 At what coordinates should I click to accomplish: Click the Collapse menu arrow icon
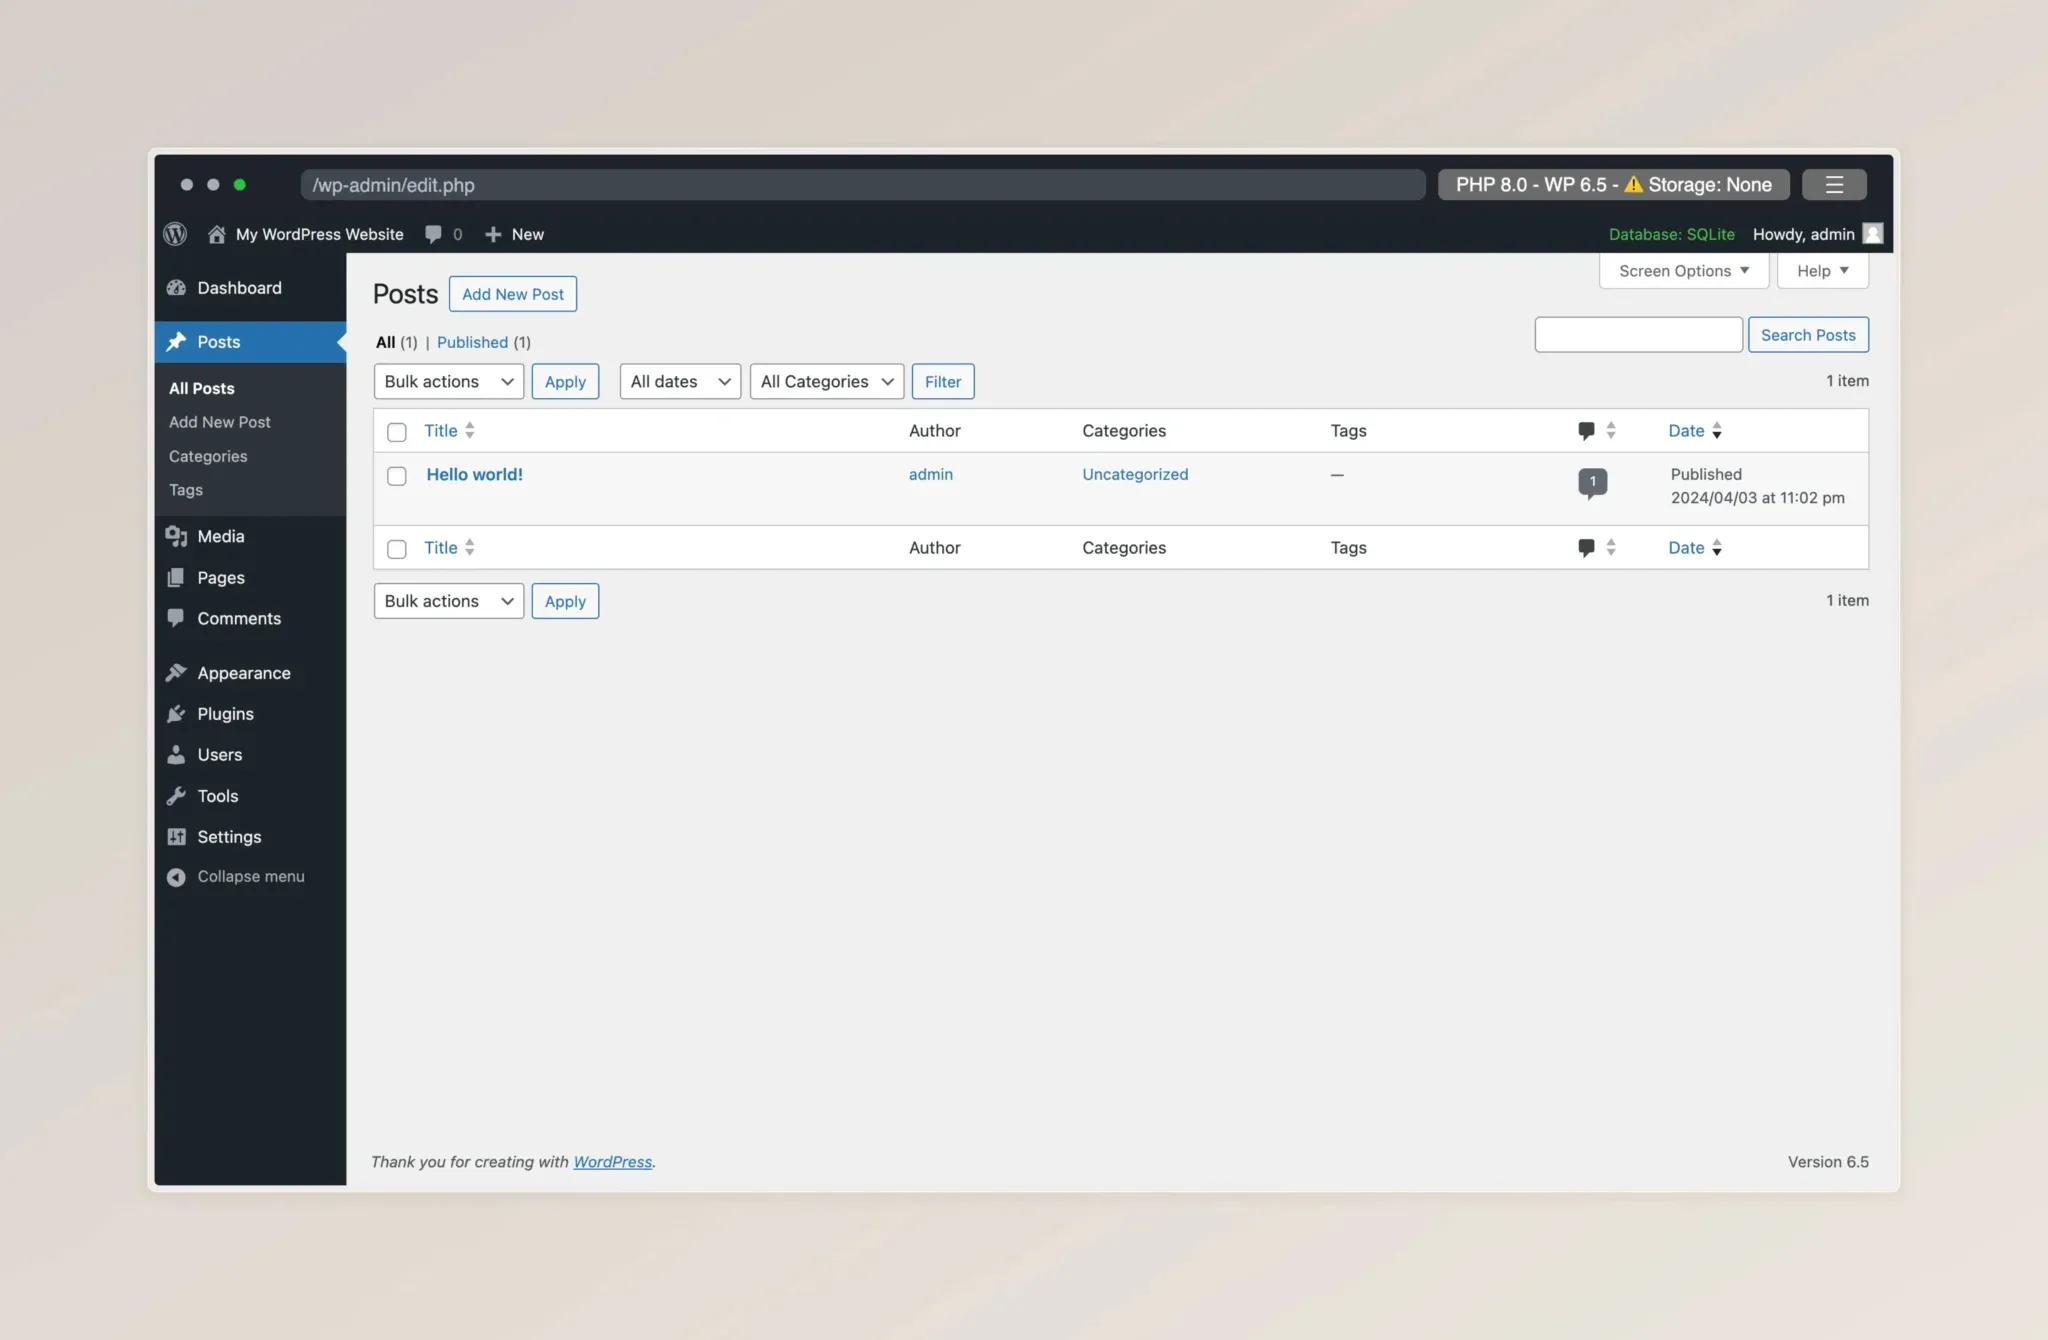(176, 877)
